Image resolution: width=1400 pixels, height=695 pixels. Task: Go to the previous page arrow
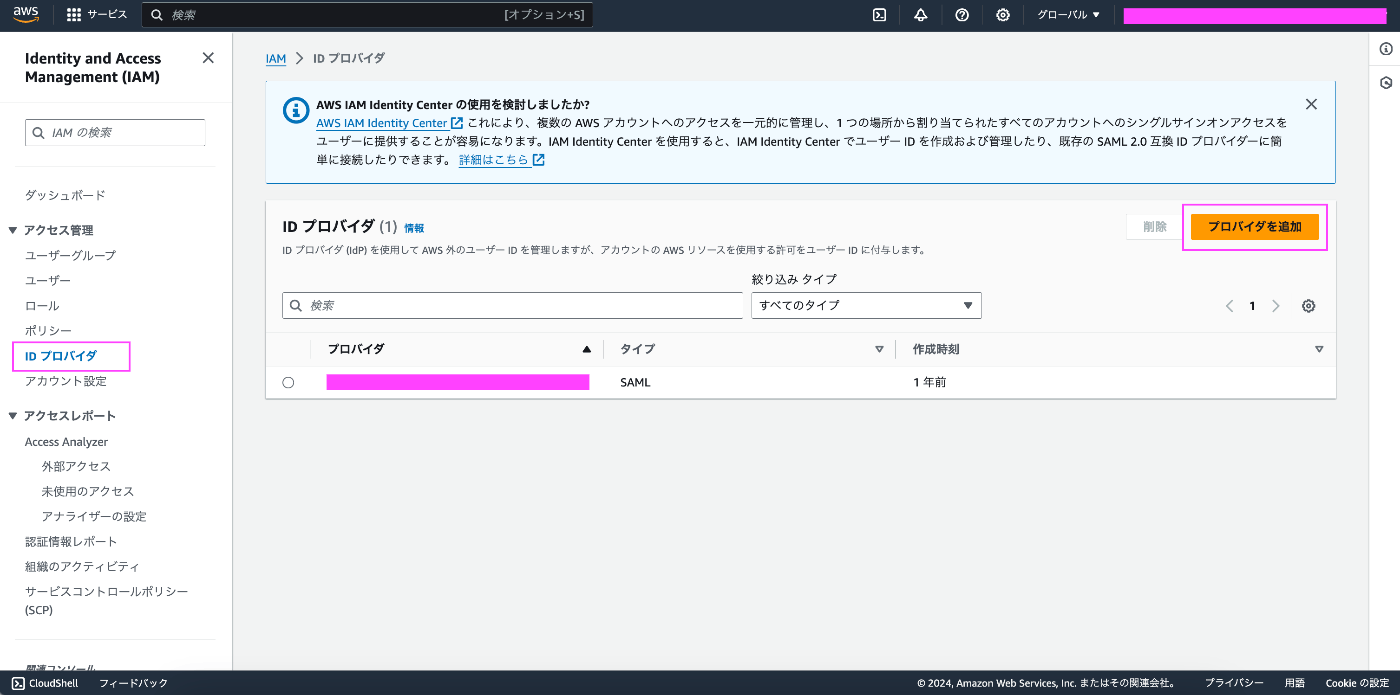(1229, 306)
